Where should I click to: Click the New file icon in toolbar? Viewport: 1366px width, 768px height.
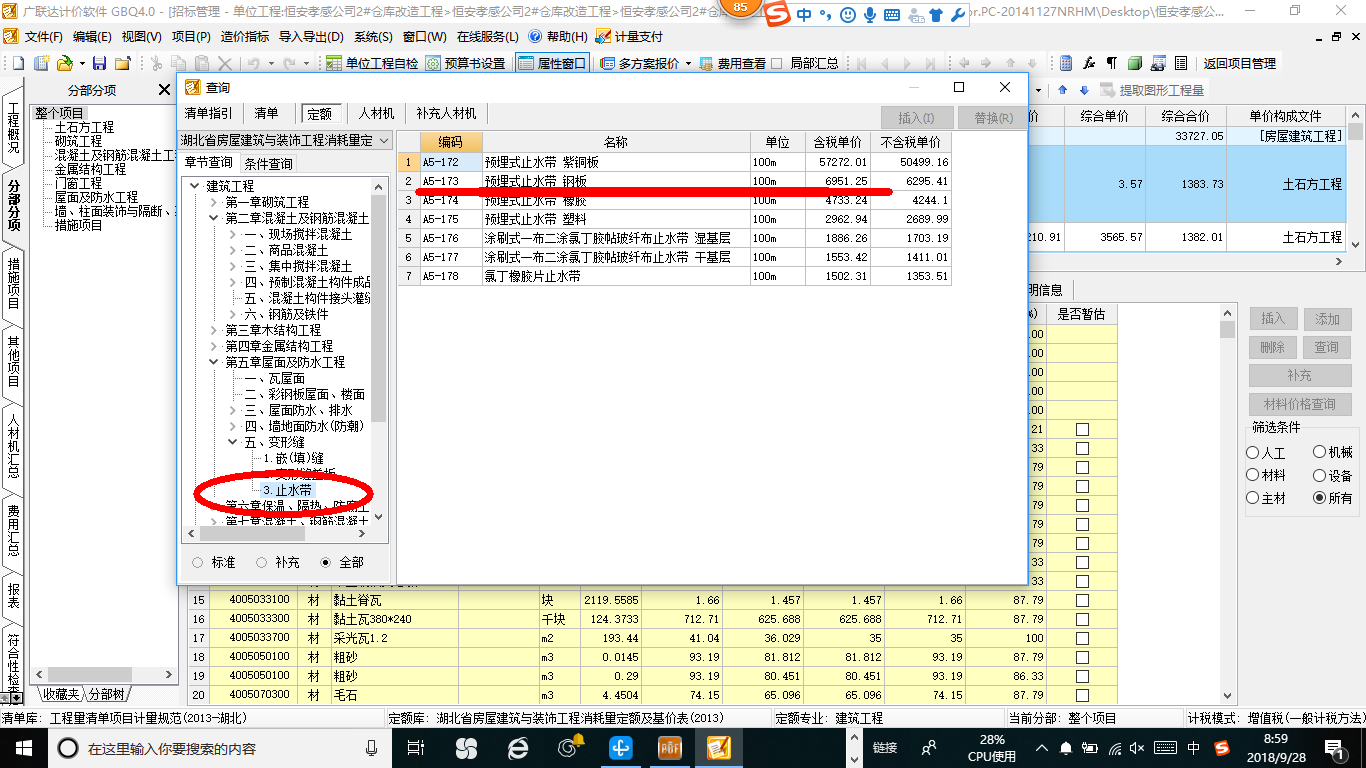click(18, 63)
